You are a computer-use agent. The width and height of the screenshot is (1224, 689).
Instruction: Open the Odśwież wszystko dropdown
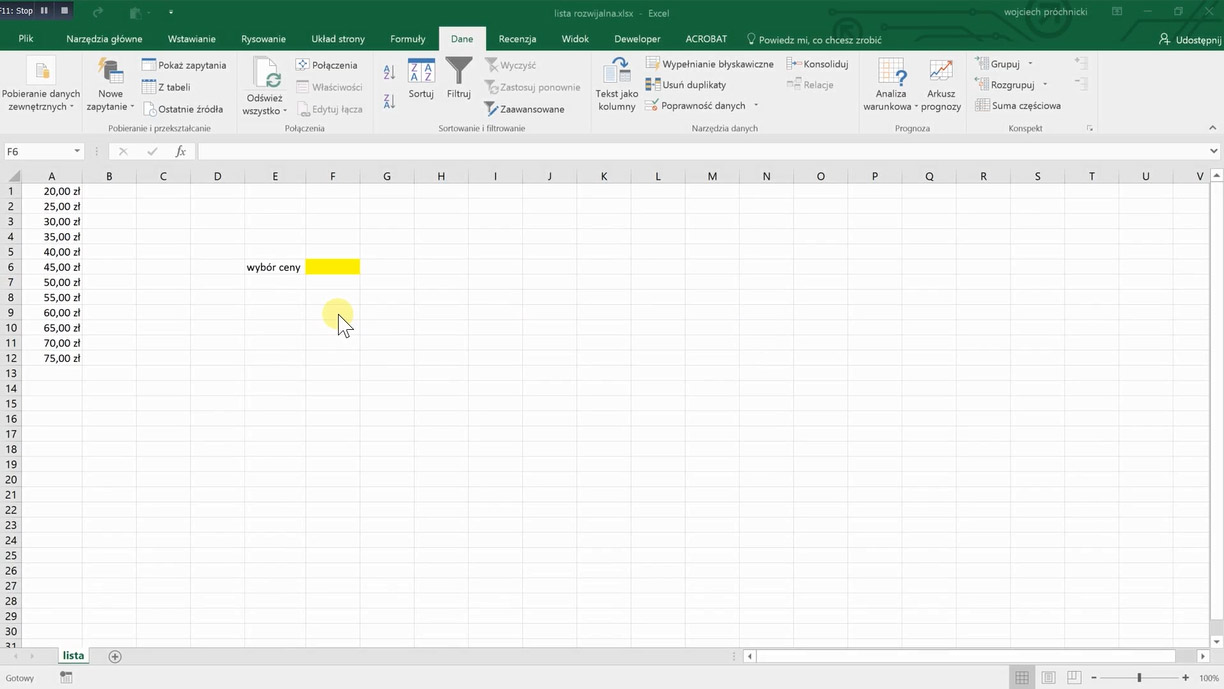tap(285, 111)
